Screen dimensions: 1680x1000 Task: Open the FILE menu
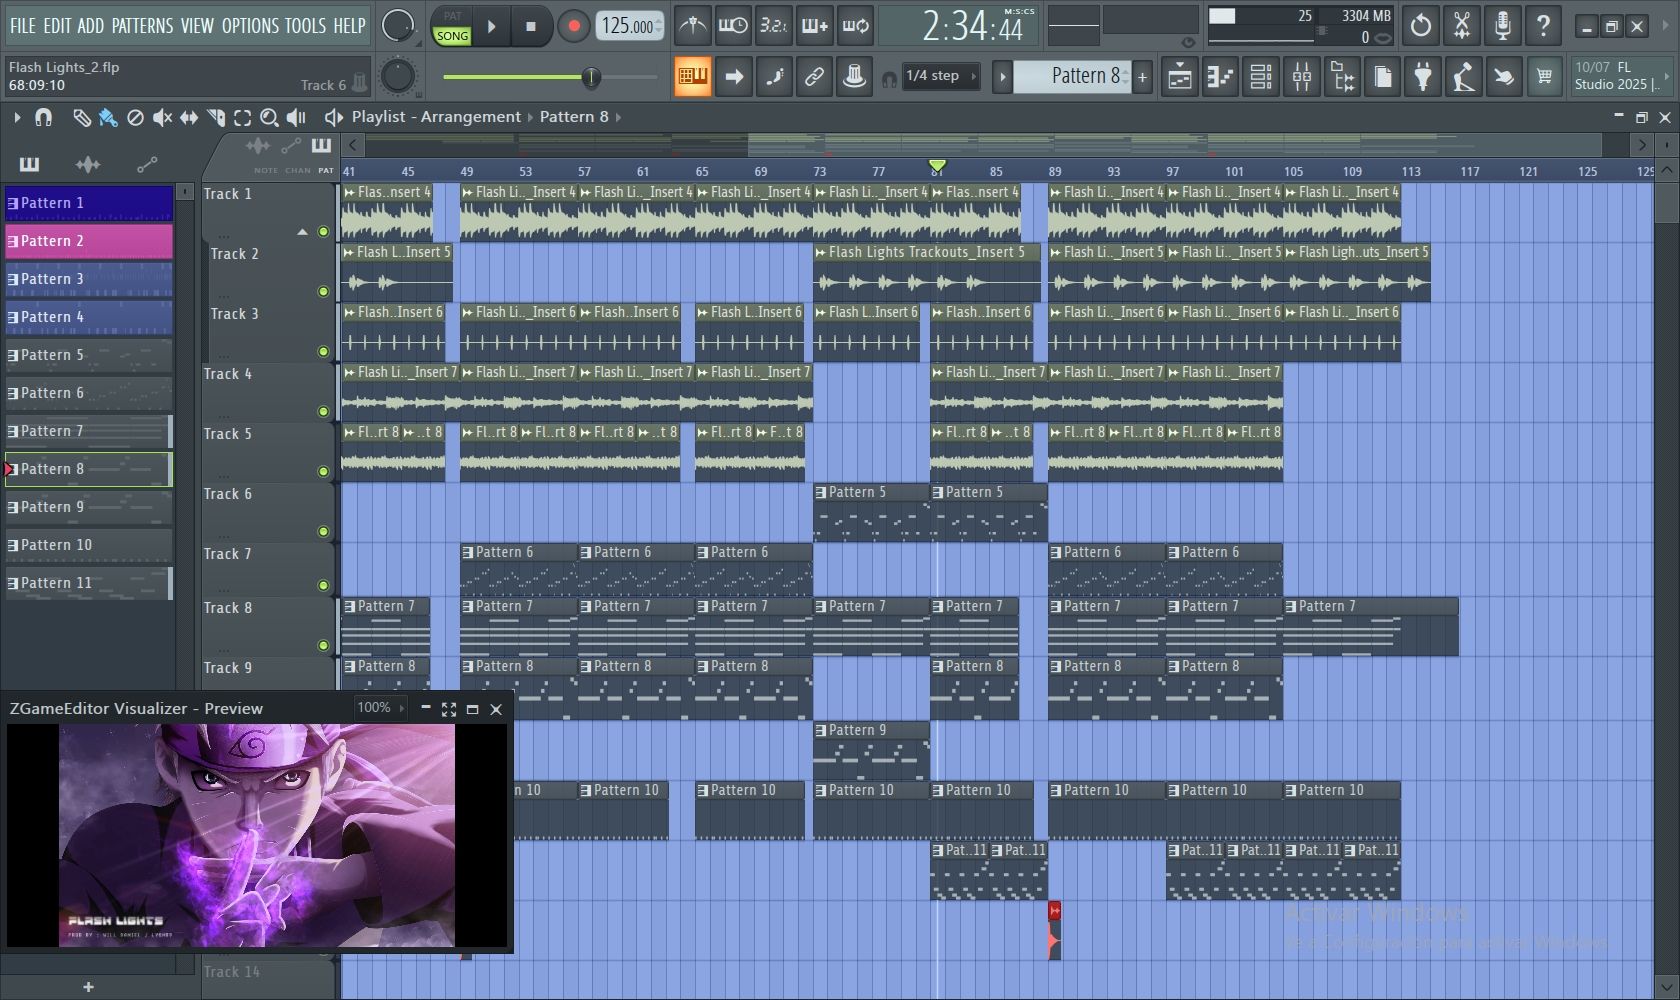point(22,26)
